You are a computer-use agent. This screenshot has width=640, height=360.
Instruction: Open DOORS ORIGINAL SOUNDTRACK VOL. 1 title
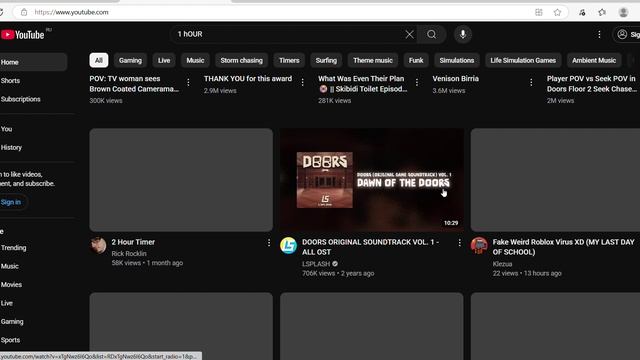point(371,247)
